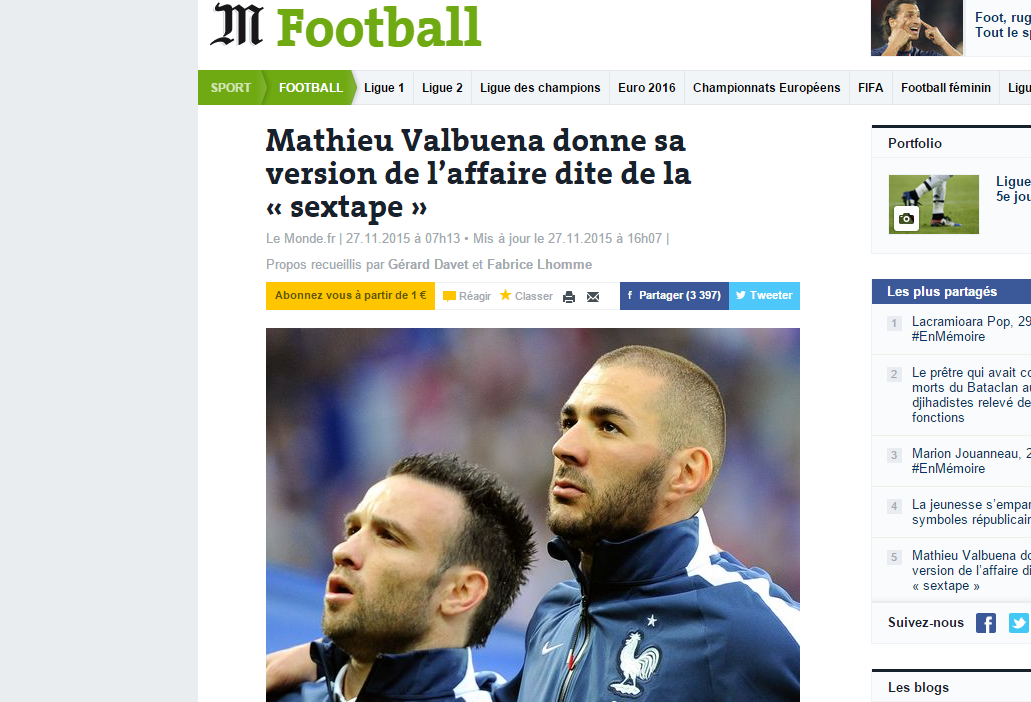Open Football féminin menu item
1031x702 pixels.
pyautogui.click(x=946, y=87)
